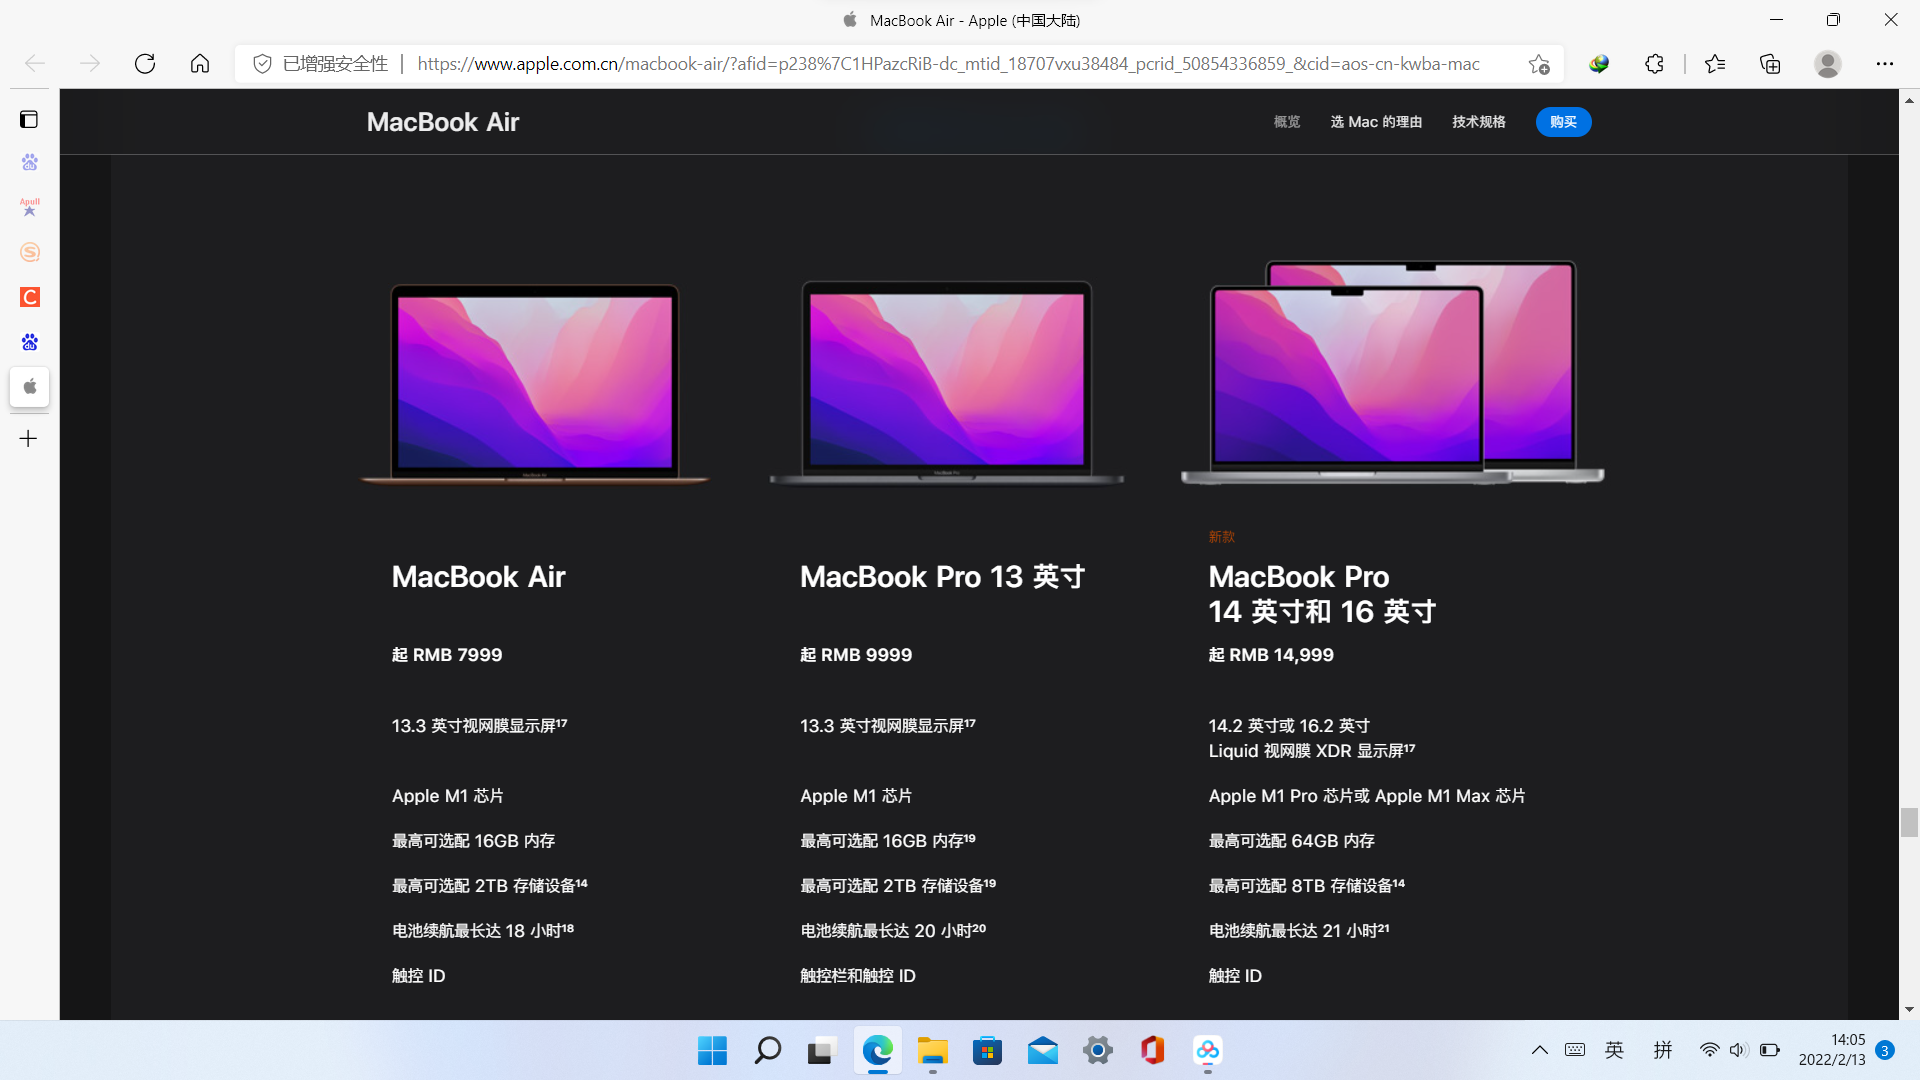Open the volume control in system tray
This screenshot has height=1080, width=1920.
pos(1738,1050)
